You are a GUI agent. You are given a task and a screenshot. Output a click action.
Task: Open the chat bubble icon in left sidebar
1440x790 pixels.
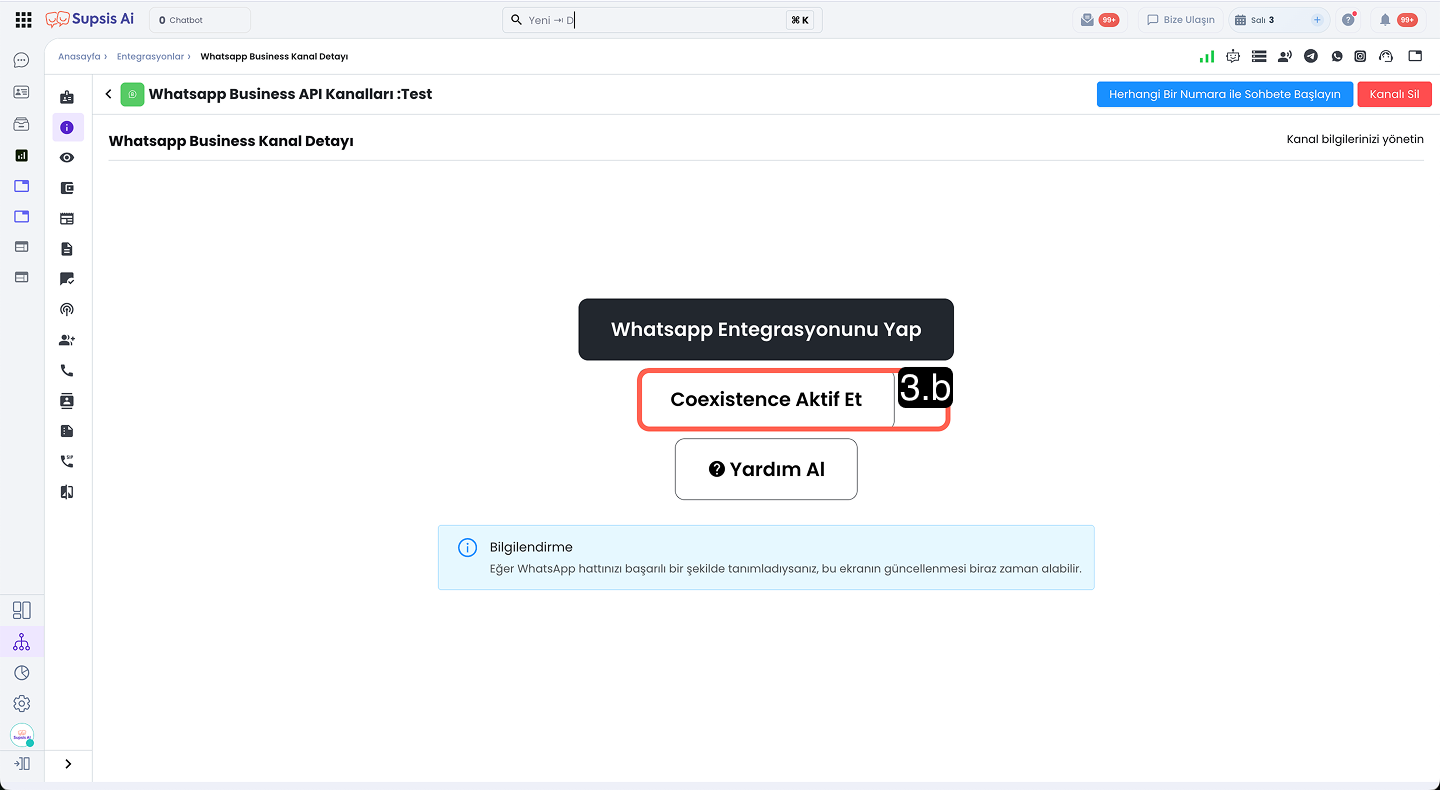point(21,61)
